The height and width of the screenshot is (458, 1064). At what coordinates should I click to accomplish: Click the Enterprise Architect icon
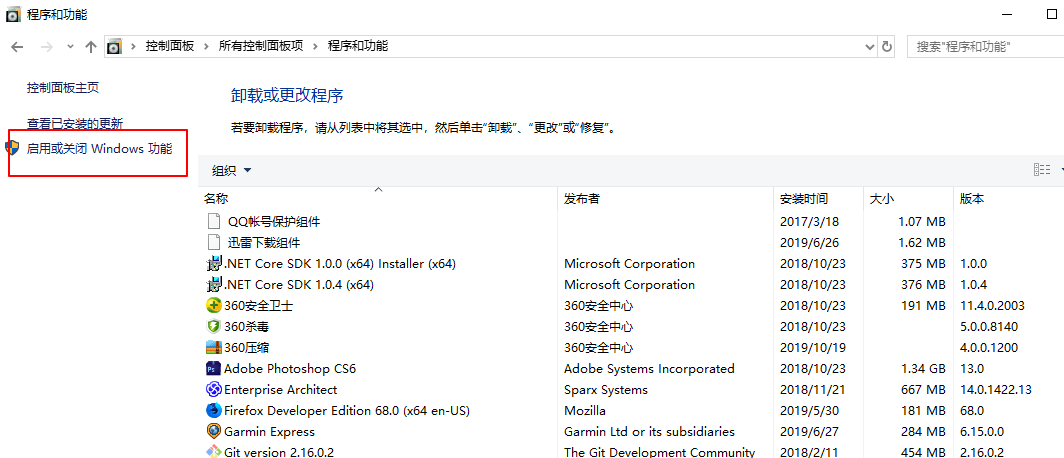pos(213,389)
